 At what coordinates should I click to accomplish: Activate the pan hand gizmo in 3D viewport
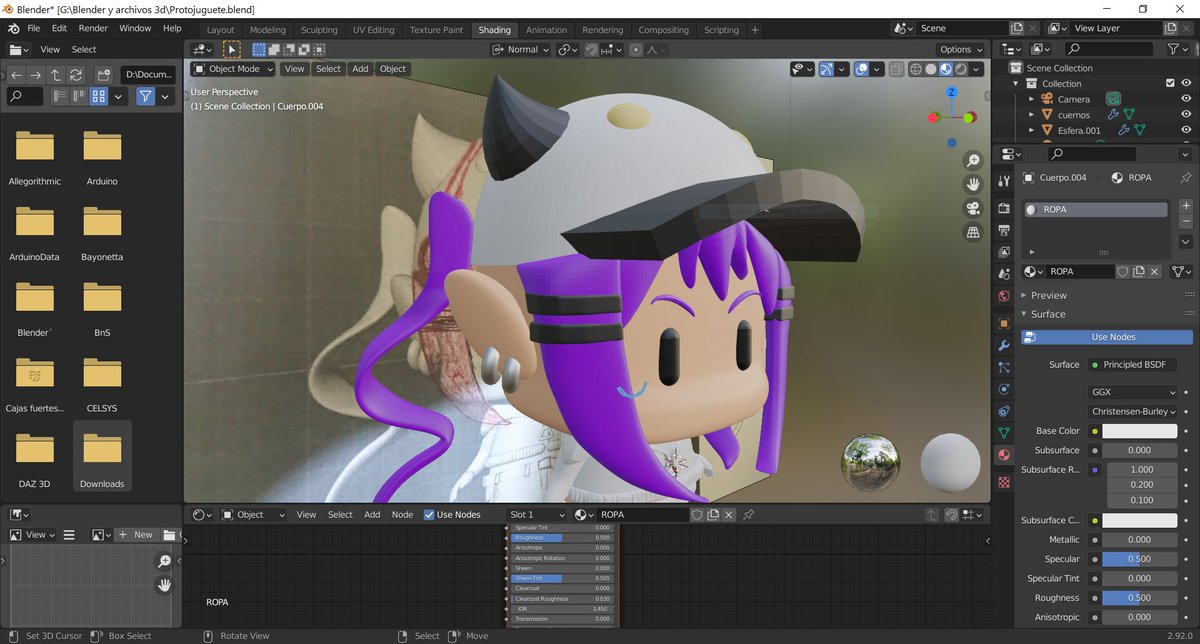click(x=973, y=185)
